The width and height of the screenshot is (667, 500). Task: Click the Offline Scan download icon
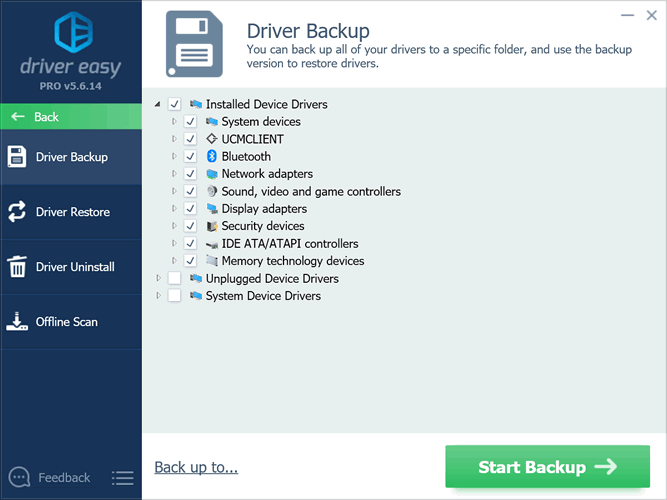click(17, 321)
